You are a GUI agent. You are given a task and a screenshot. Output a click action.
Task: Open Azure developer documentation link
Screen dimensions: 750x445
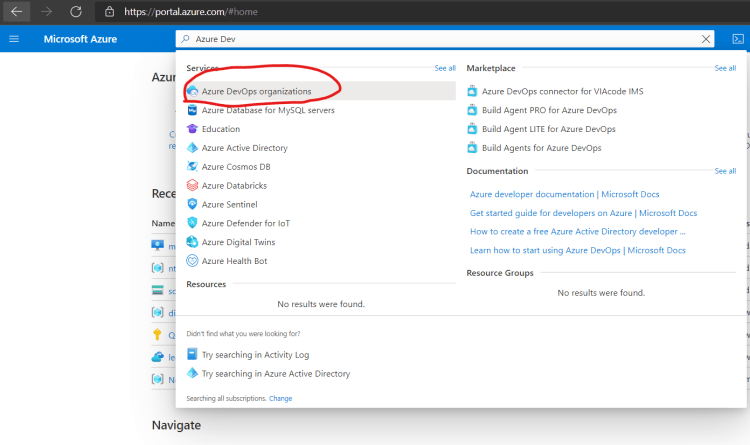(x=564, y=194)
